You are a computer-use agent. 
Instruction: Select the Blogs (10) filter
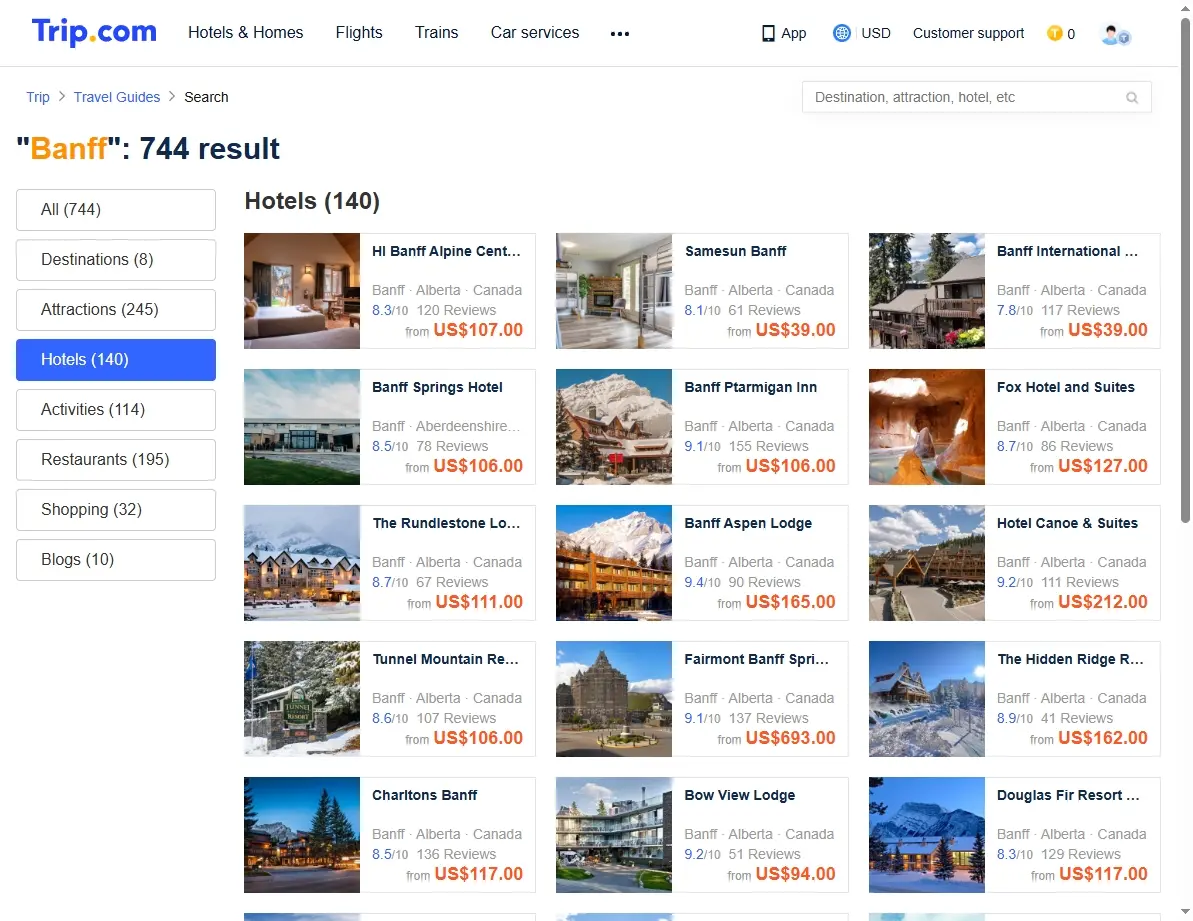(116, 560)
